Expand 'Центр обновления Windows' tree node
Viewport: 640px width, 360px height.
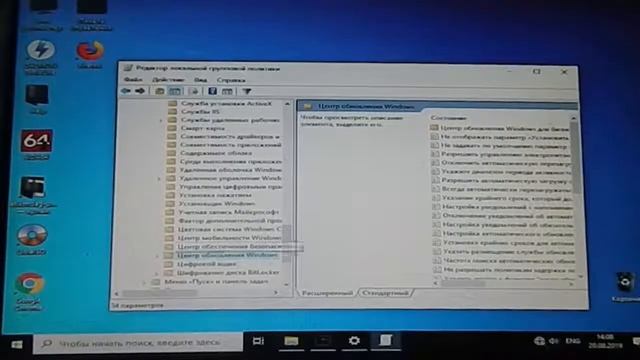(x=158, y=256)
